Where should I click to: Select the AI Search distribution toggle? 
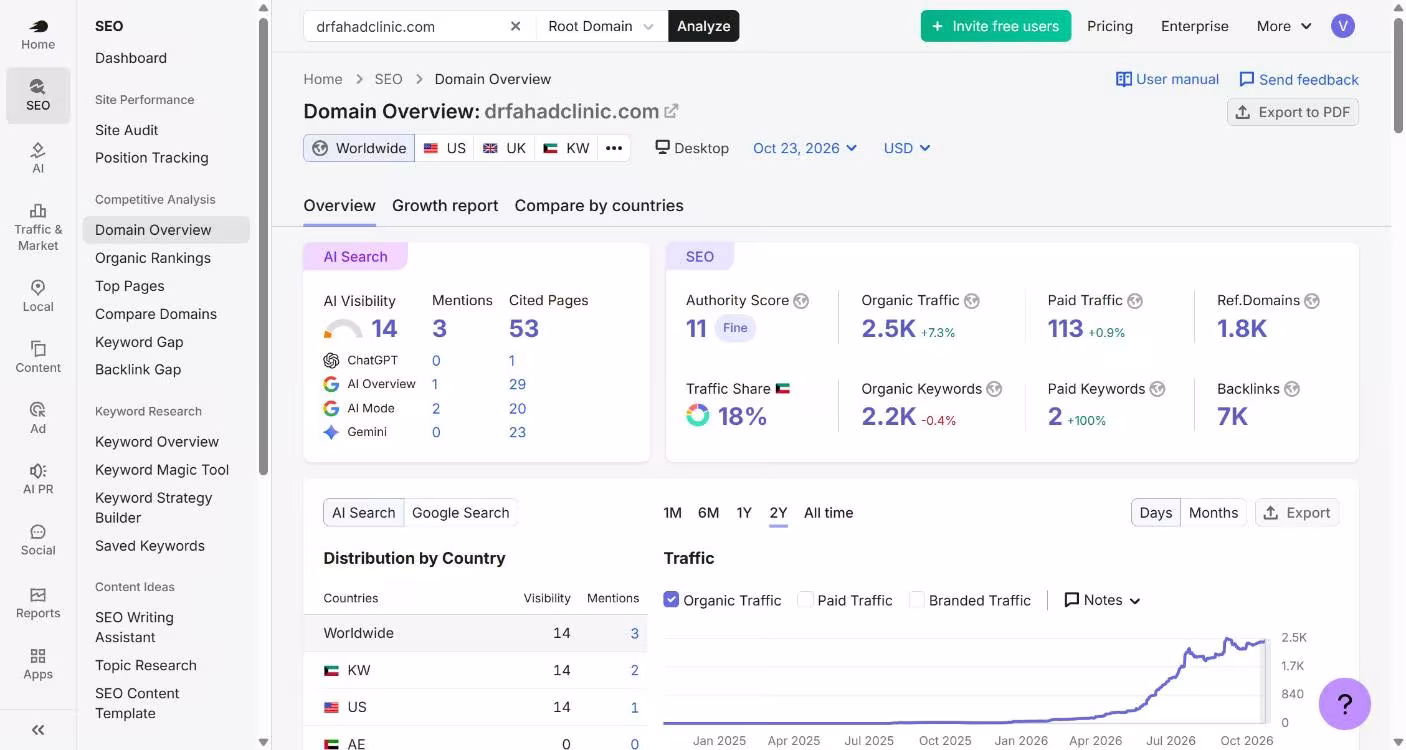[x=364, y=513]
